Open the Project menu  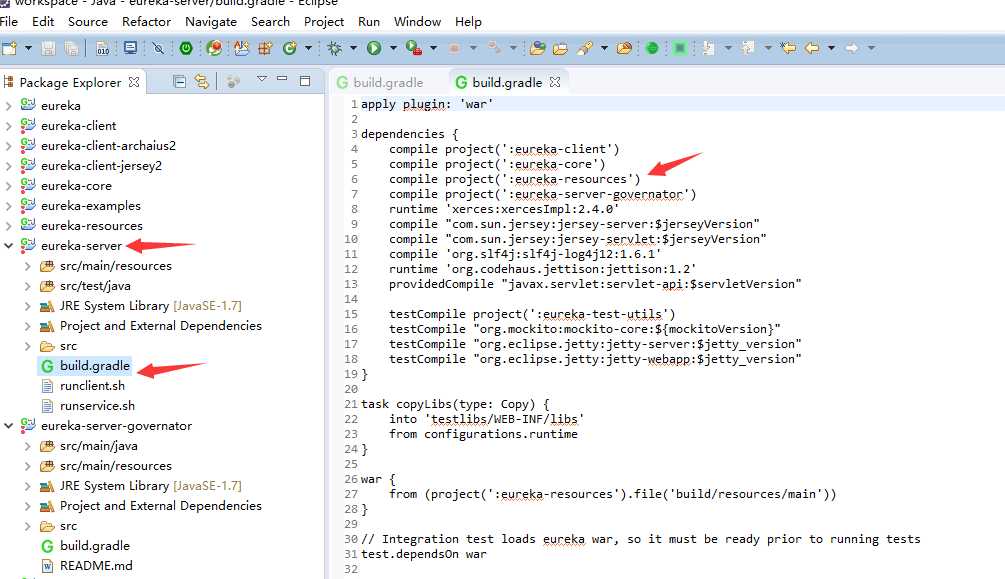click(x=324, y=22)
